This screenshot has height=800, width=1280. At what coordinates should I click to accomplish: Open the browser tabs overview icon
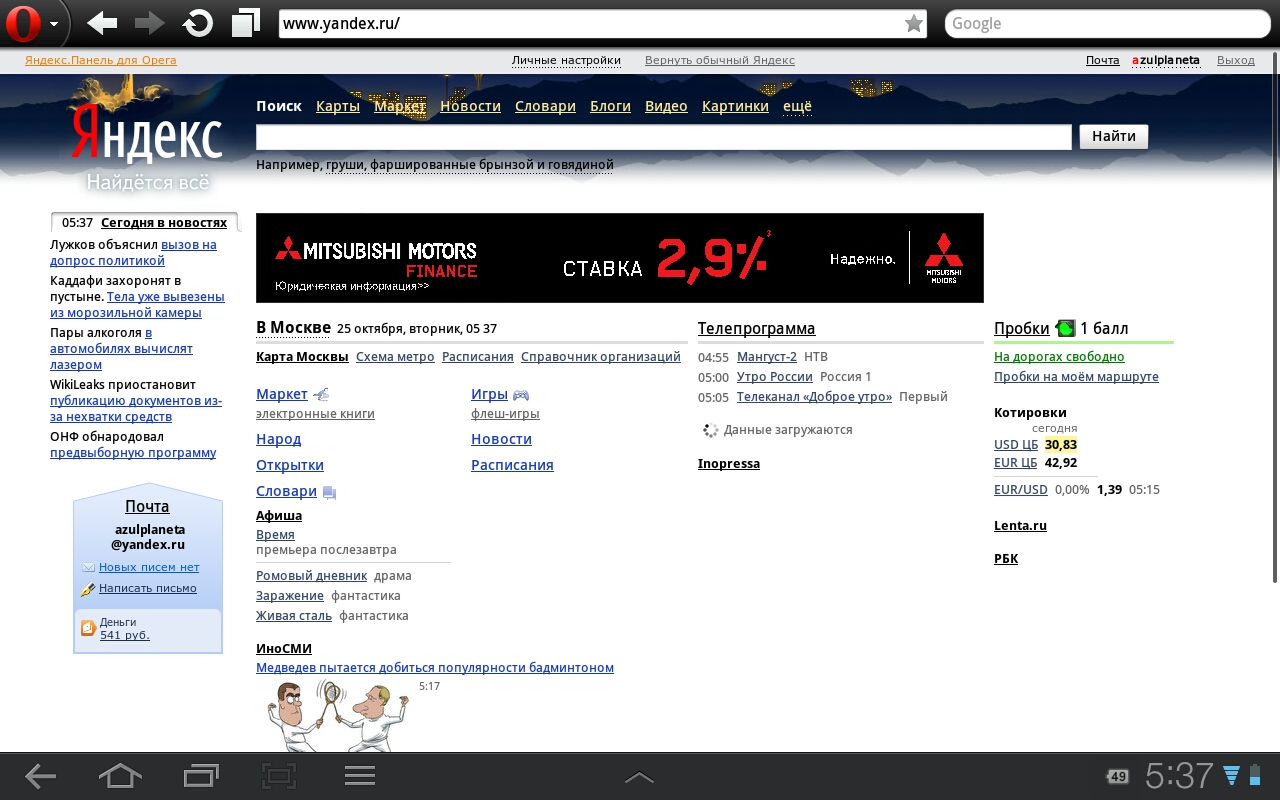[x=245, y=23]
